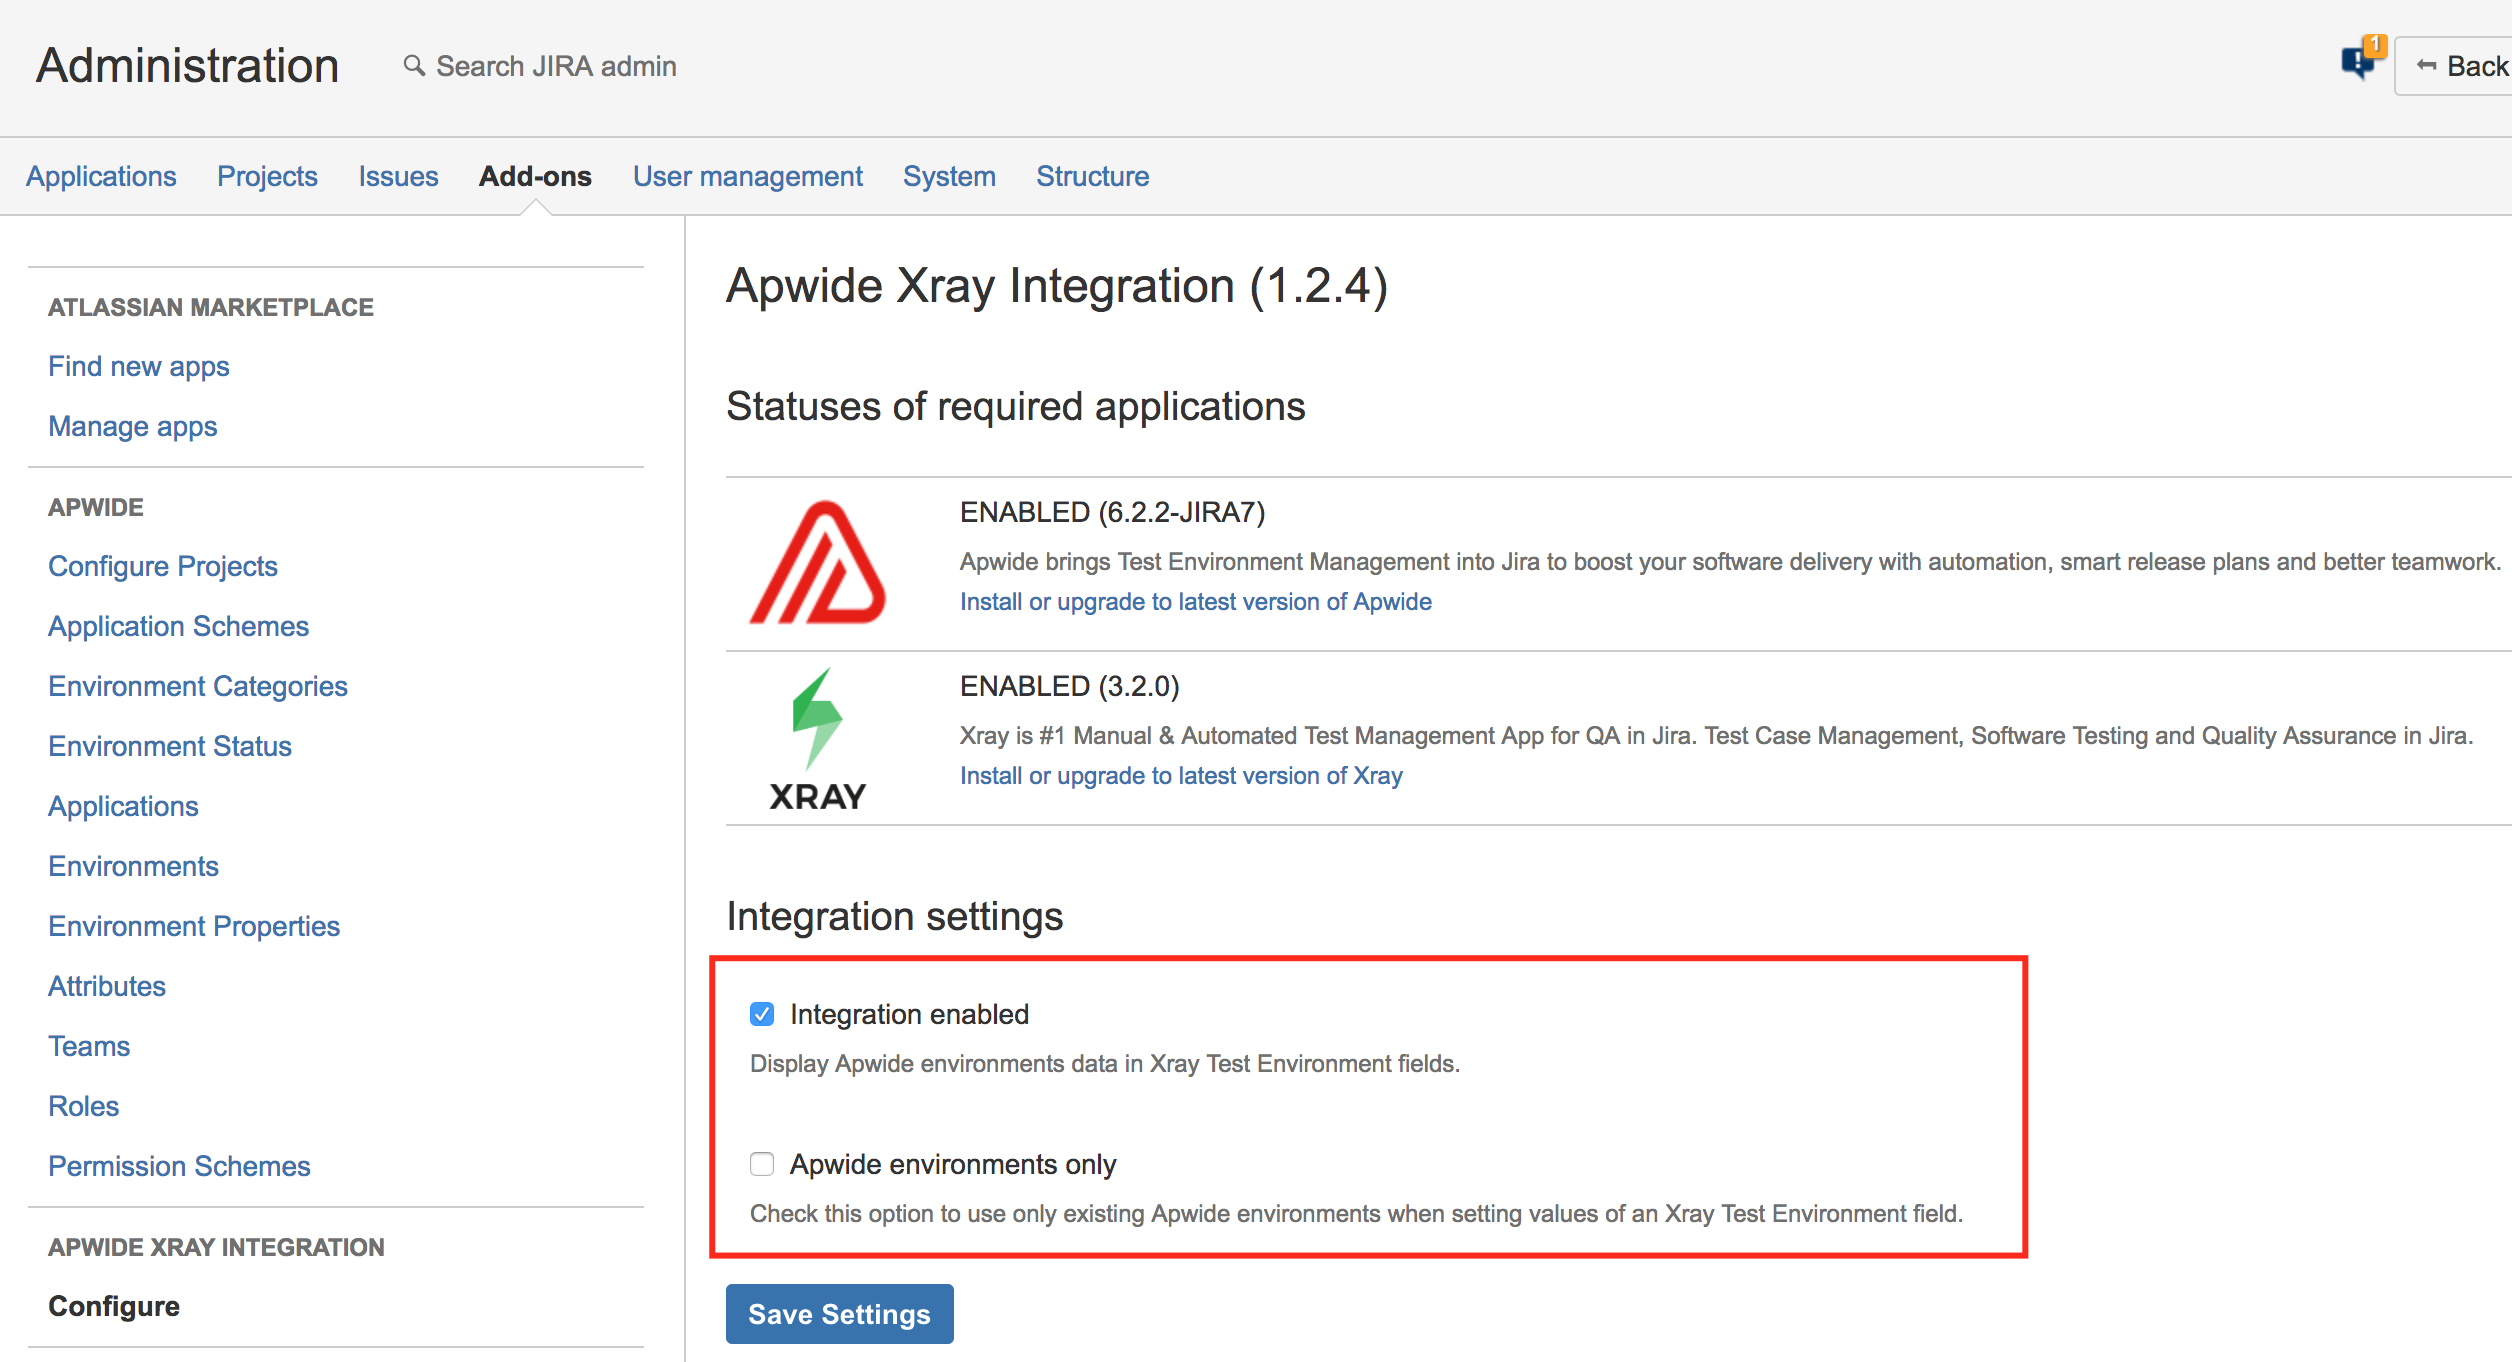Click the Save Settings button

[x=839, y=1314]
